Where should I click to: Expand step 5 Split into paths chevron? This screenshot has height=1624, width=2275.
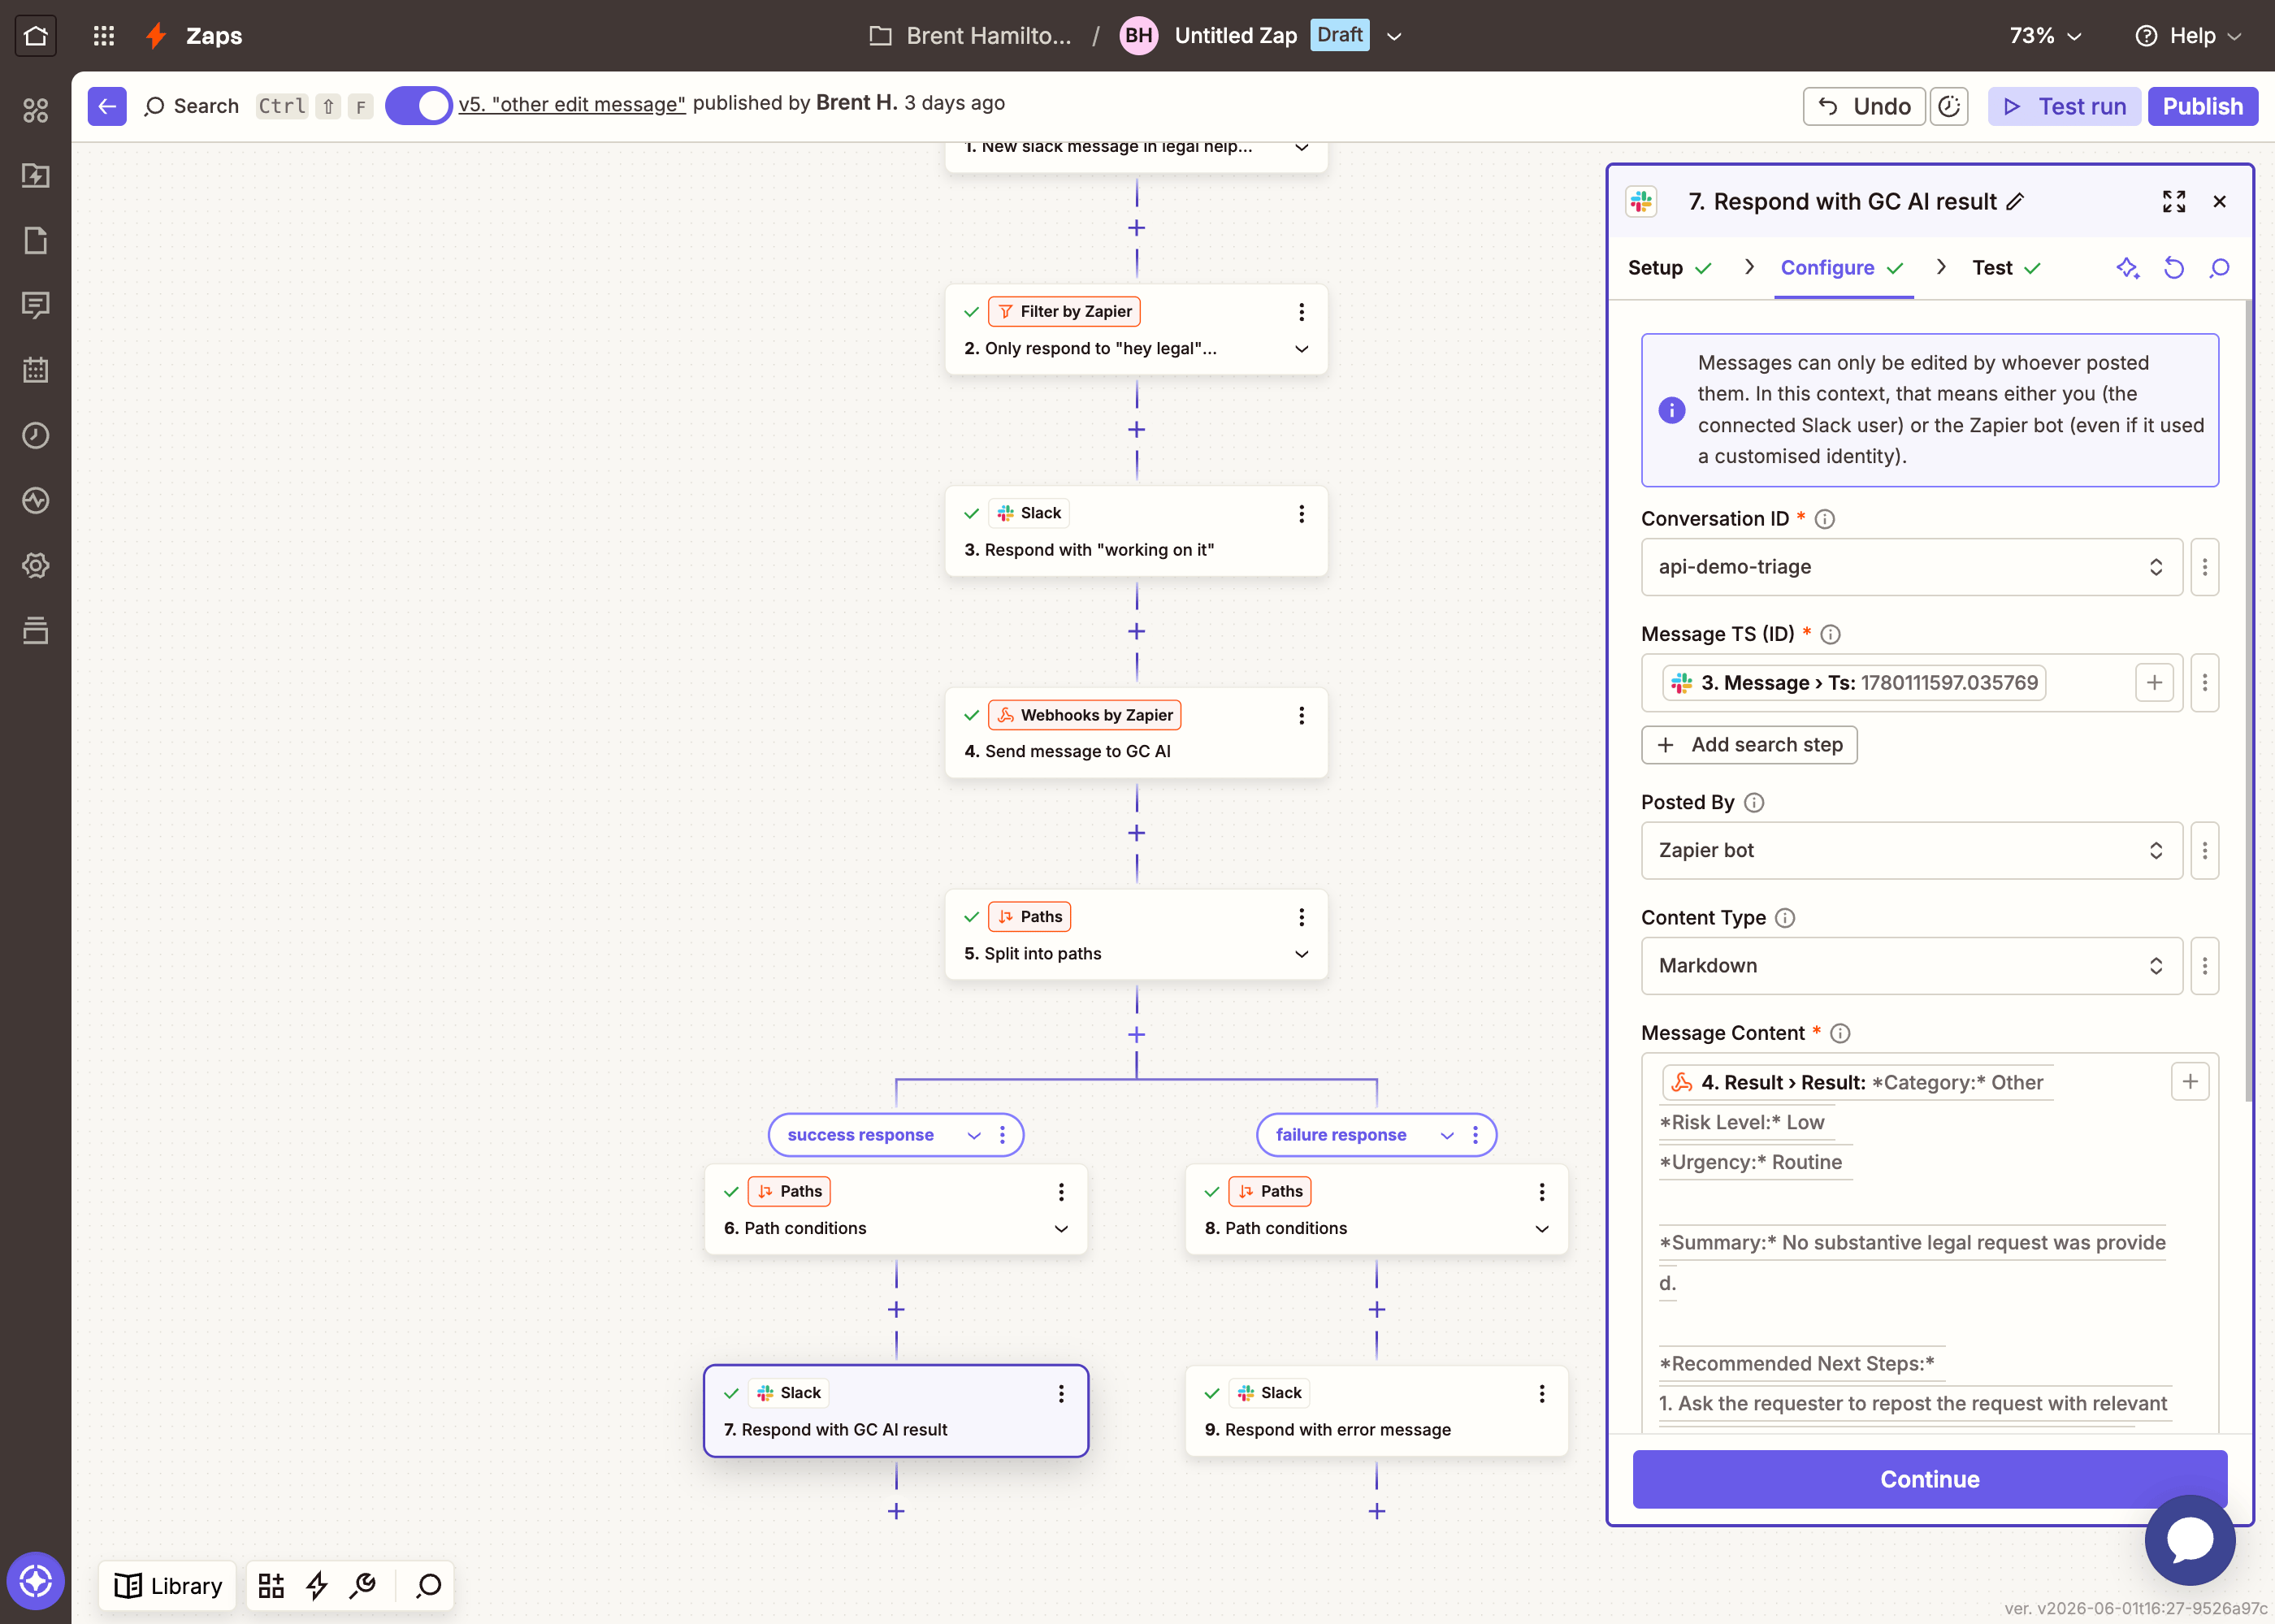click(x=1302, y=954)
